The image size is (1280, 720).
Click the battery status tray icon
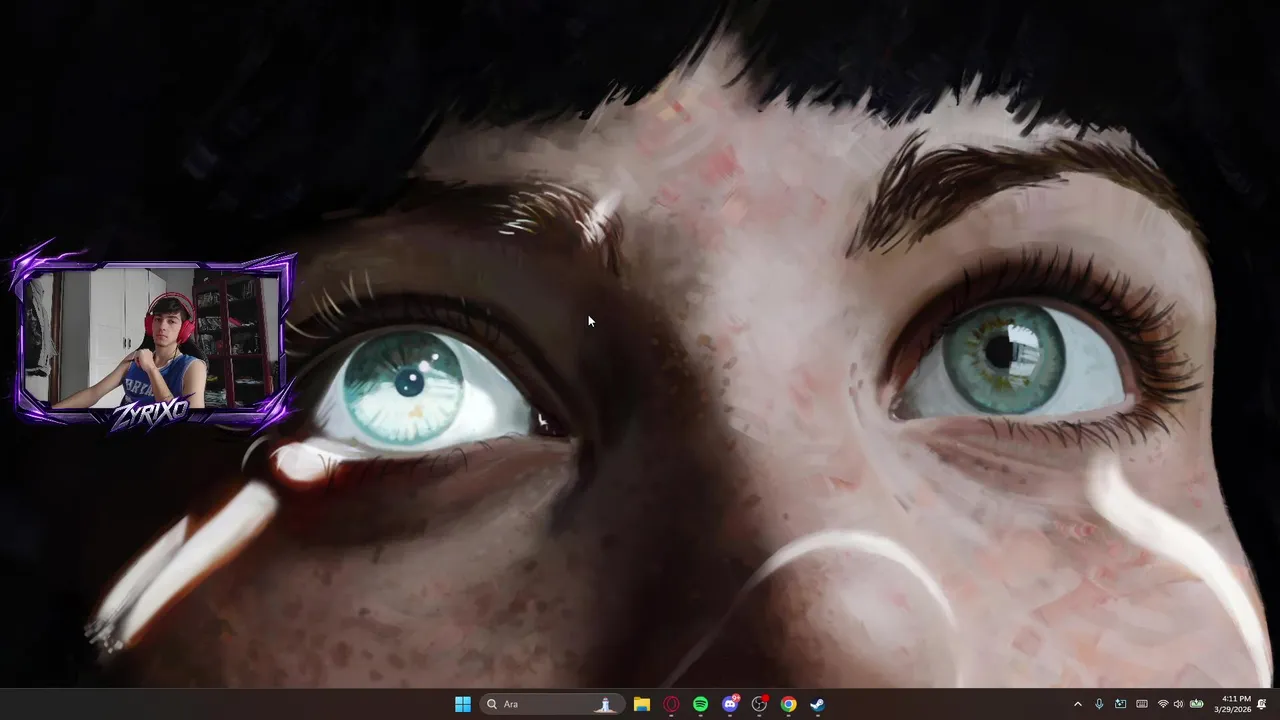click(1196, 704)
